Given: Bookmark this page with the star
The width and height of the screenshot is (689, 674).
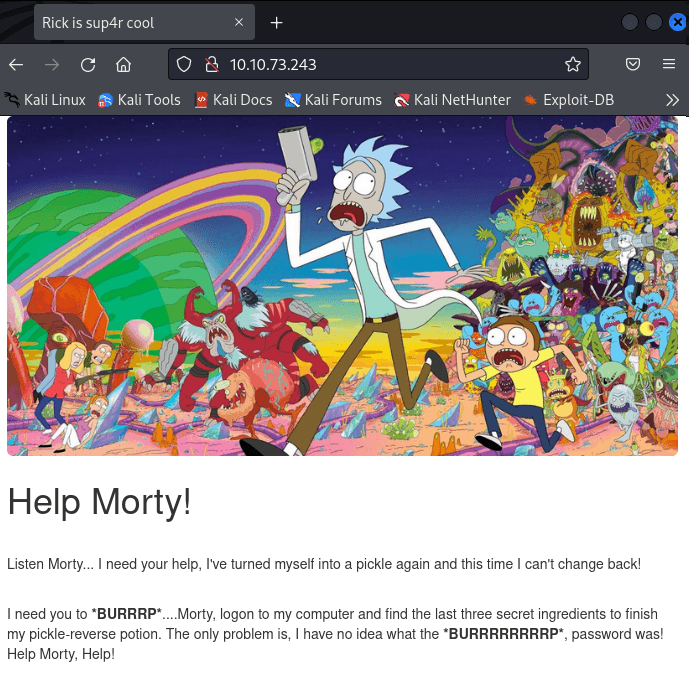Looking at the screenshot, I should pyautogui.click(x=573, y=64).
